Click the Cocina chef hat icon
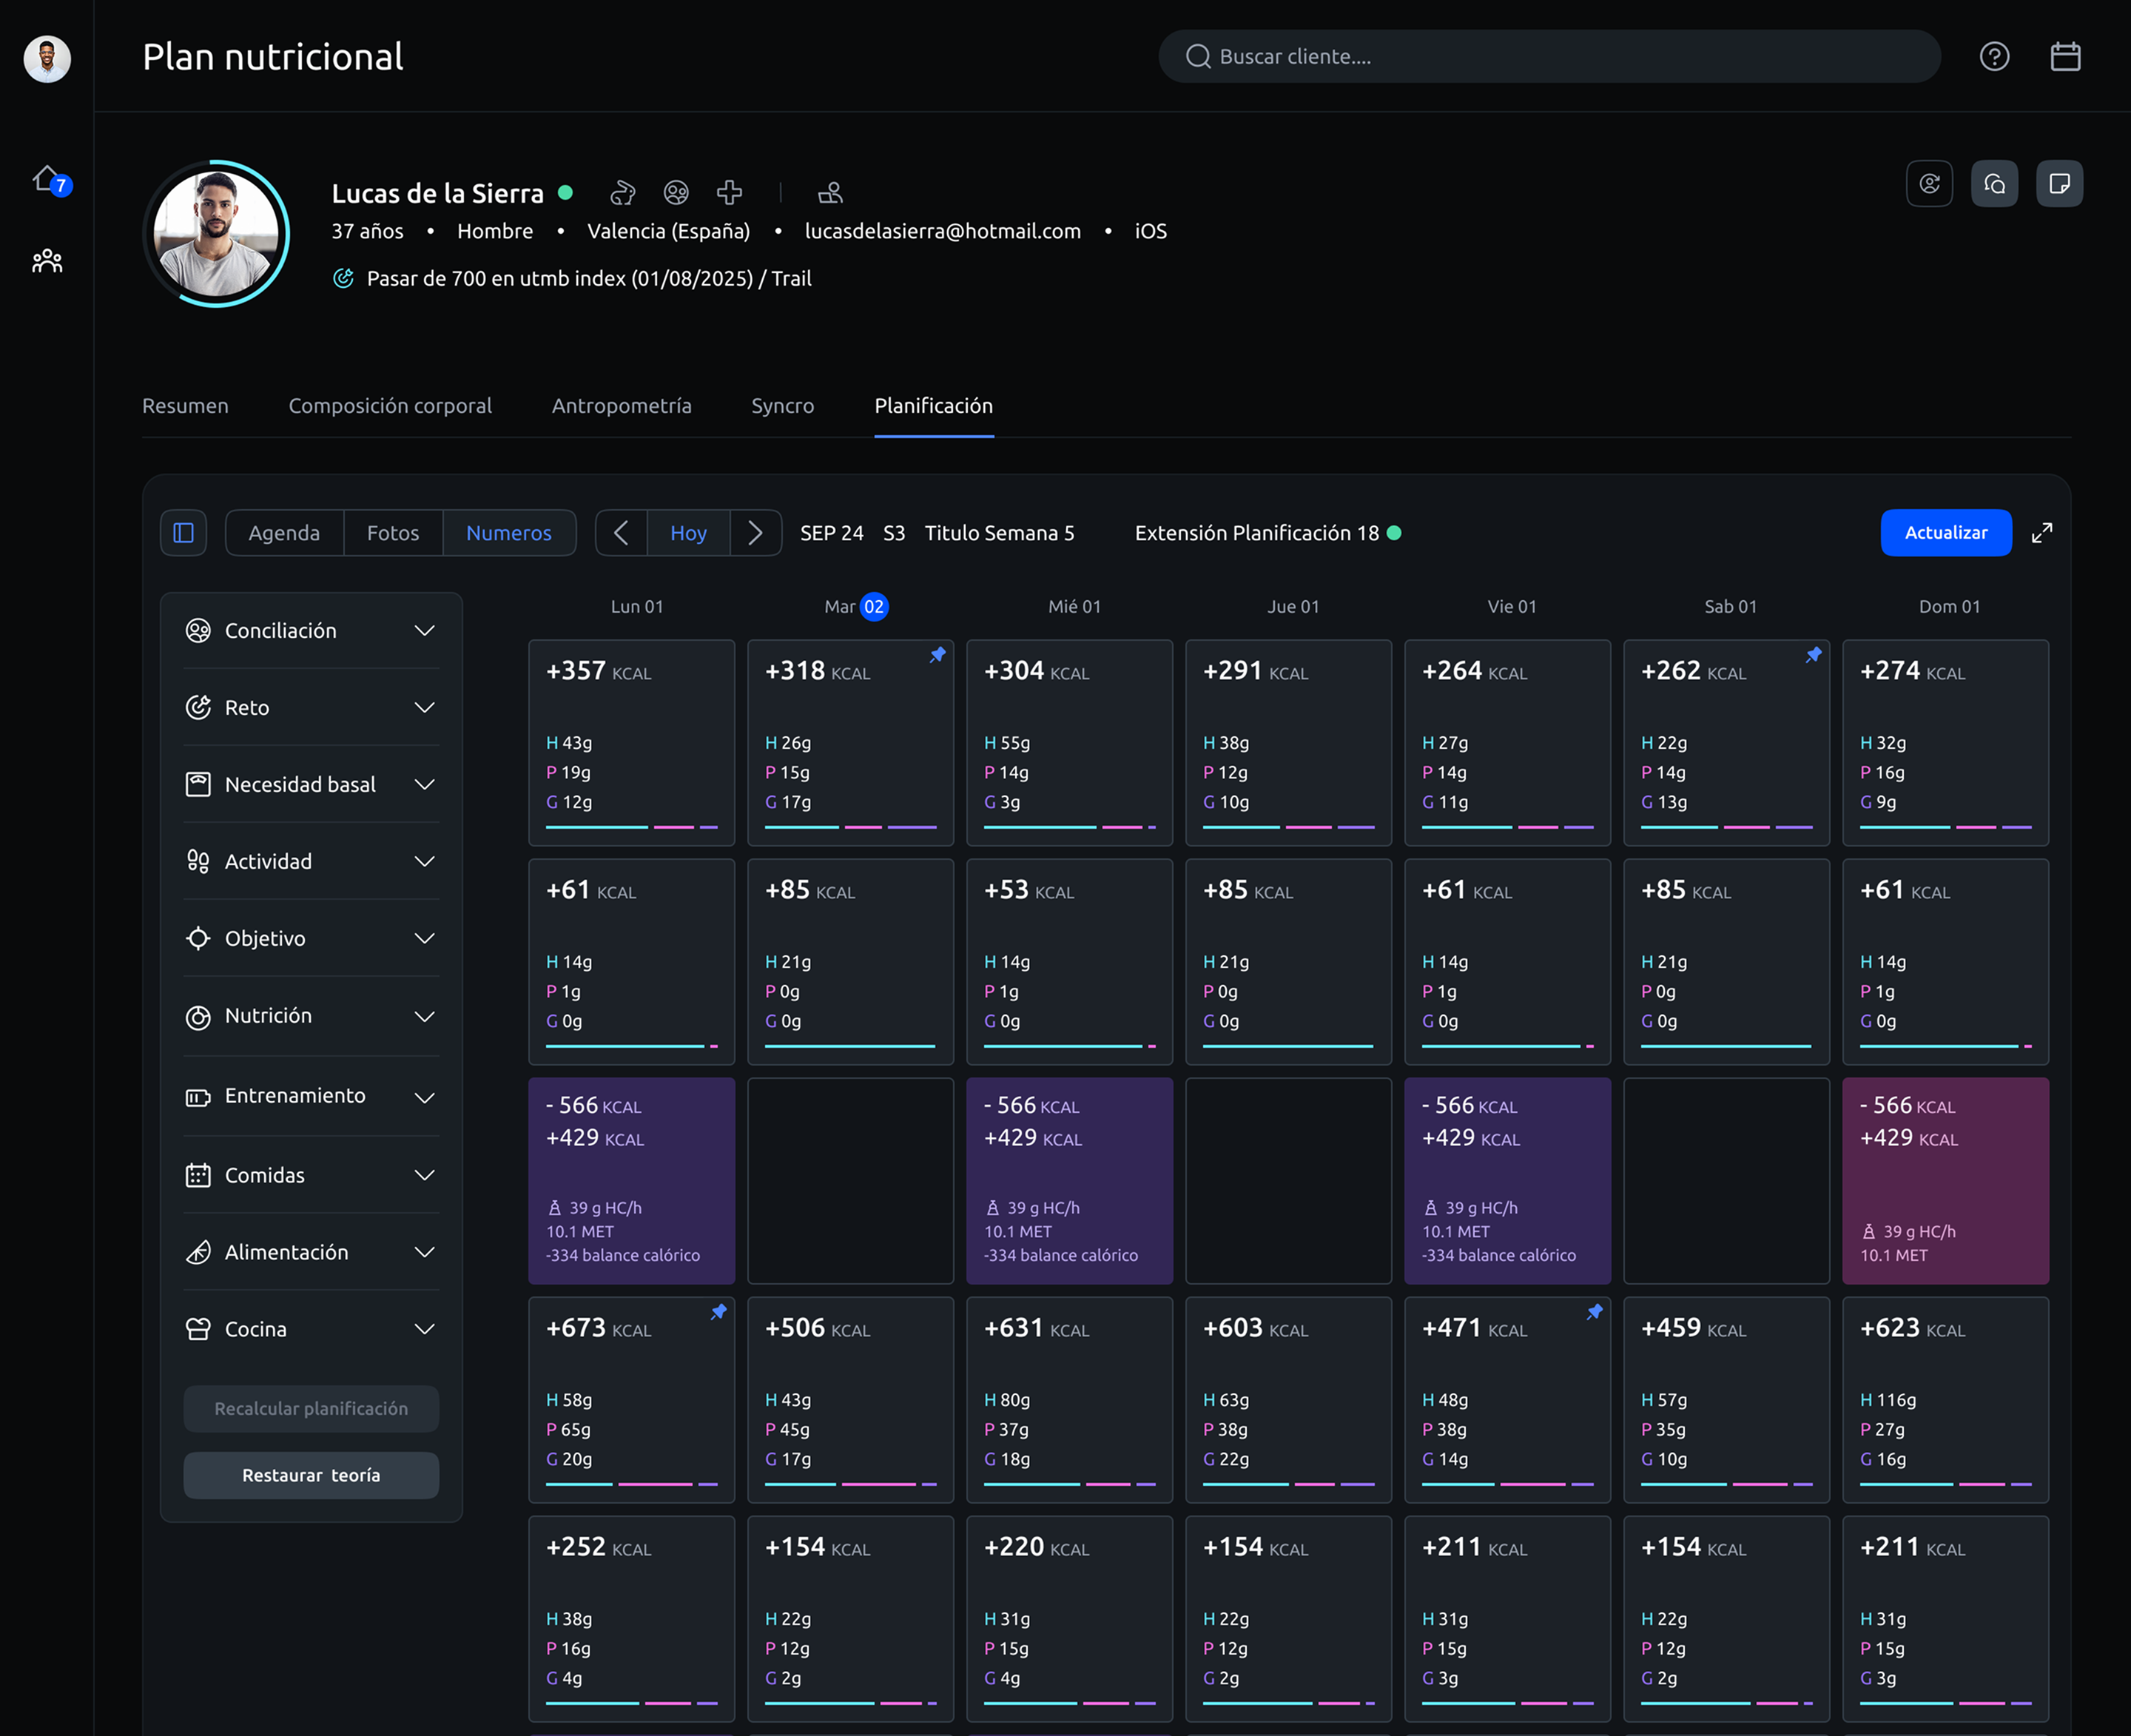 (x=198, y=1329)
